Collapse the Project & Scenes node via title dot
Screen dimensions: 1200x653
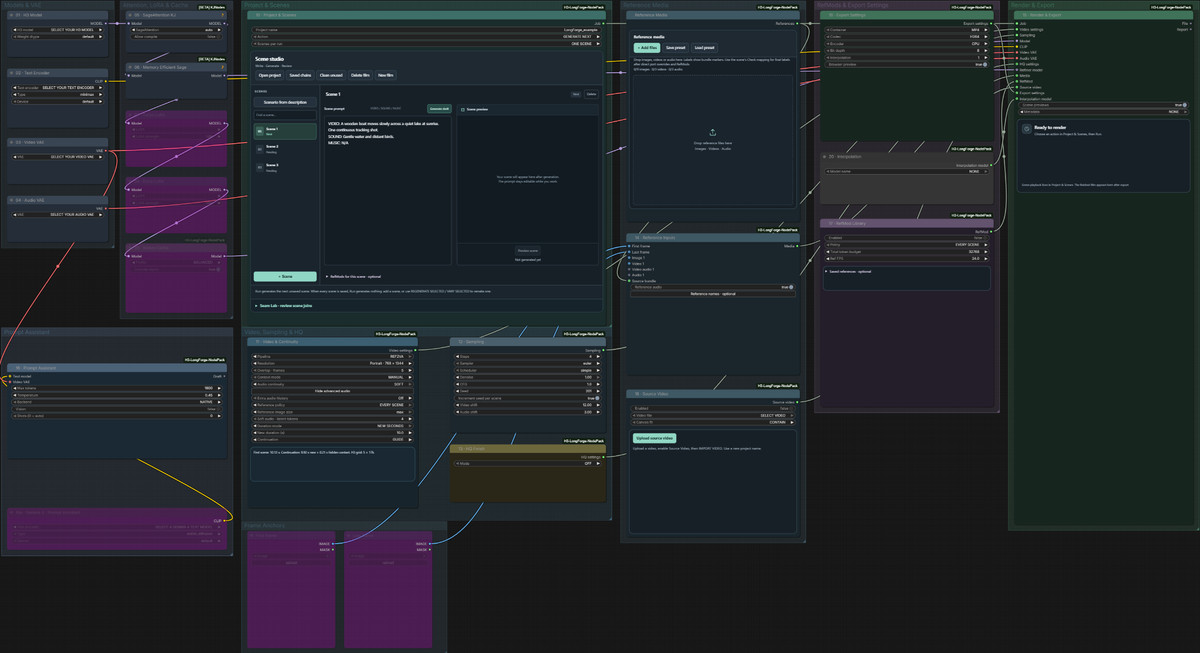tap(251, 15)
